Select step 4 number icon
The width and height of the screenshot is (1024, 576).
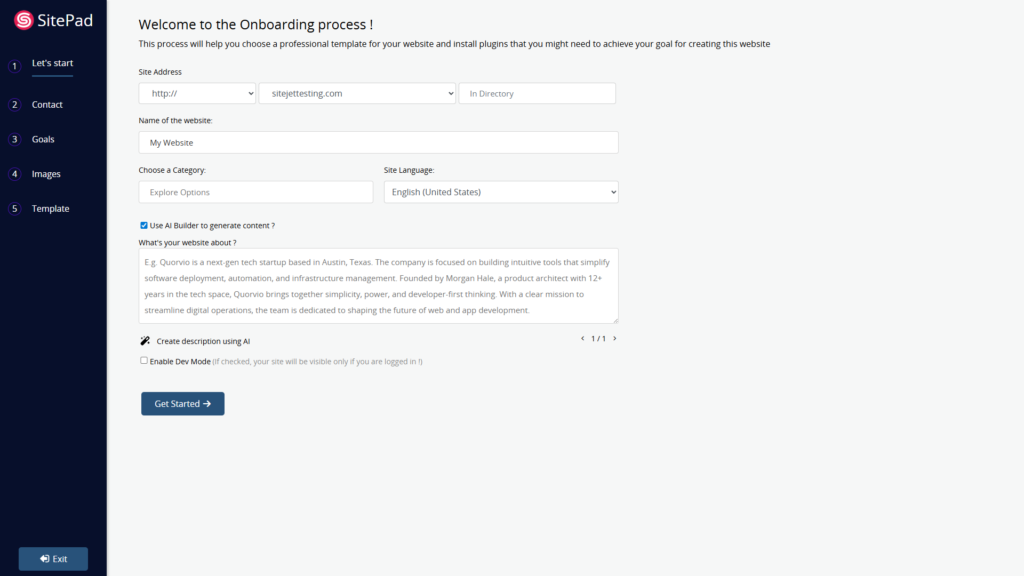14,174
